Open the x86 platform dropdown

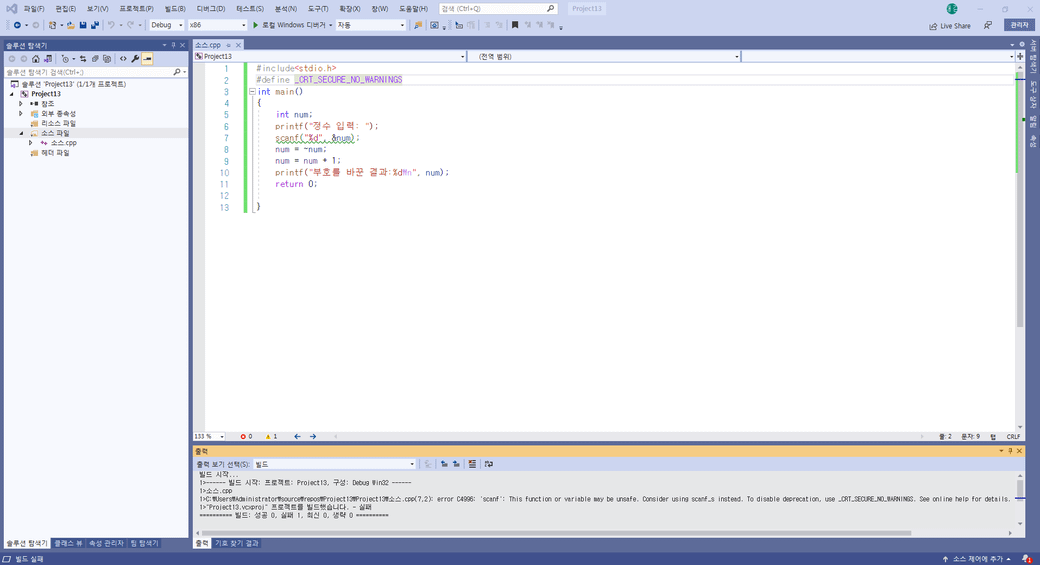click(217, 25)
